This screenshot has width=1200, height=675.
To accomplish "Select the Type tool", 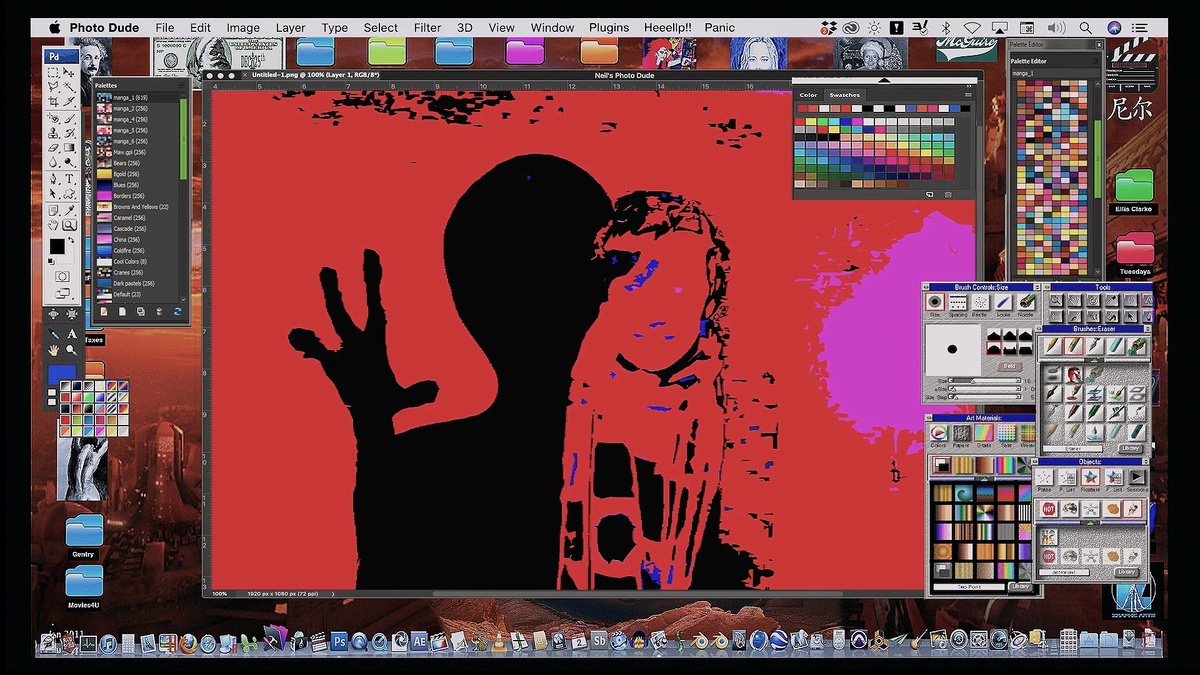I will 68,178.
